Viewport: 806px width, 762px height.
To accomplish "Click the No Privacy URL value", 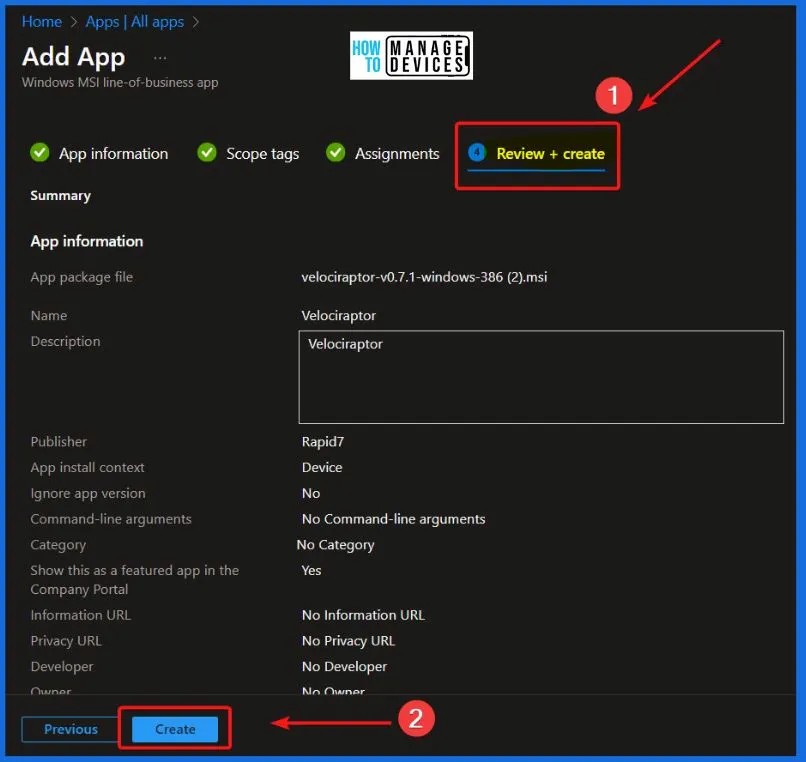I will coord(348,641).
